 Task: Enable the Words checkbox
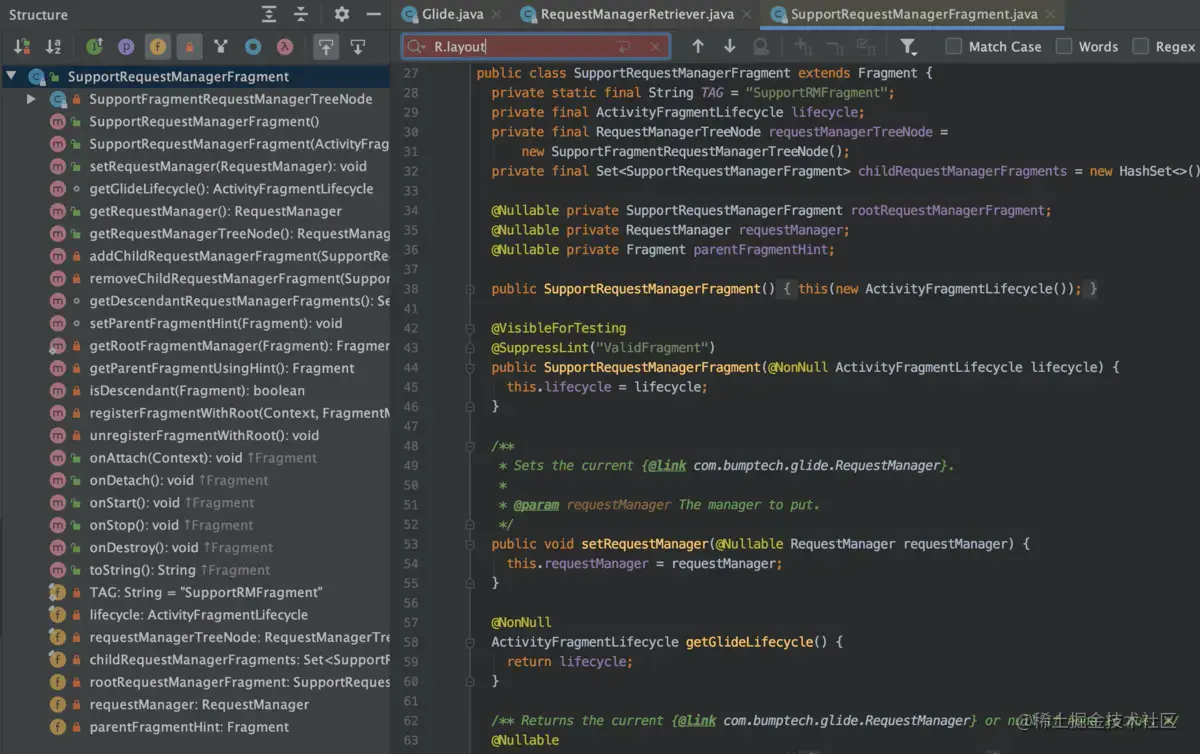pos(1064,47)
